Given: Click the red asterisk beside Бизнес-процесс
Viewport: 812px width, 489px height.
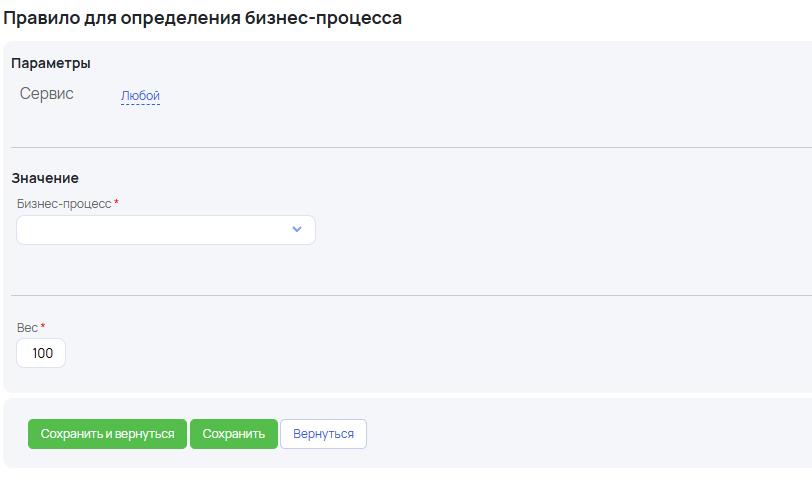Looking at the screenshot, I should (116, 203).
